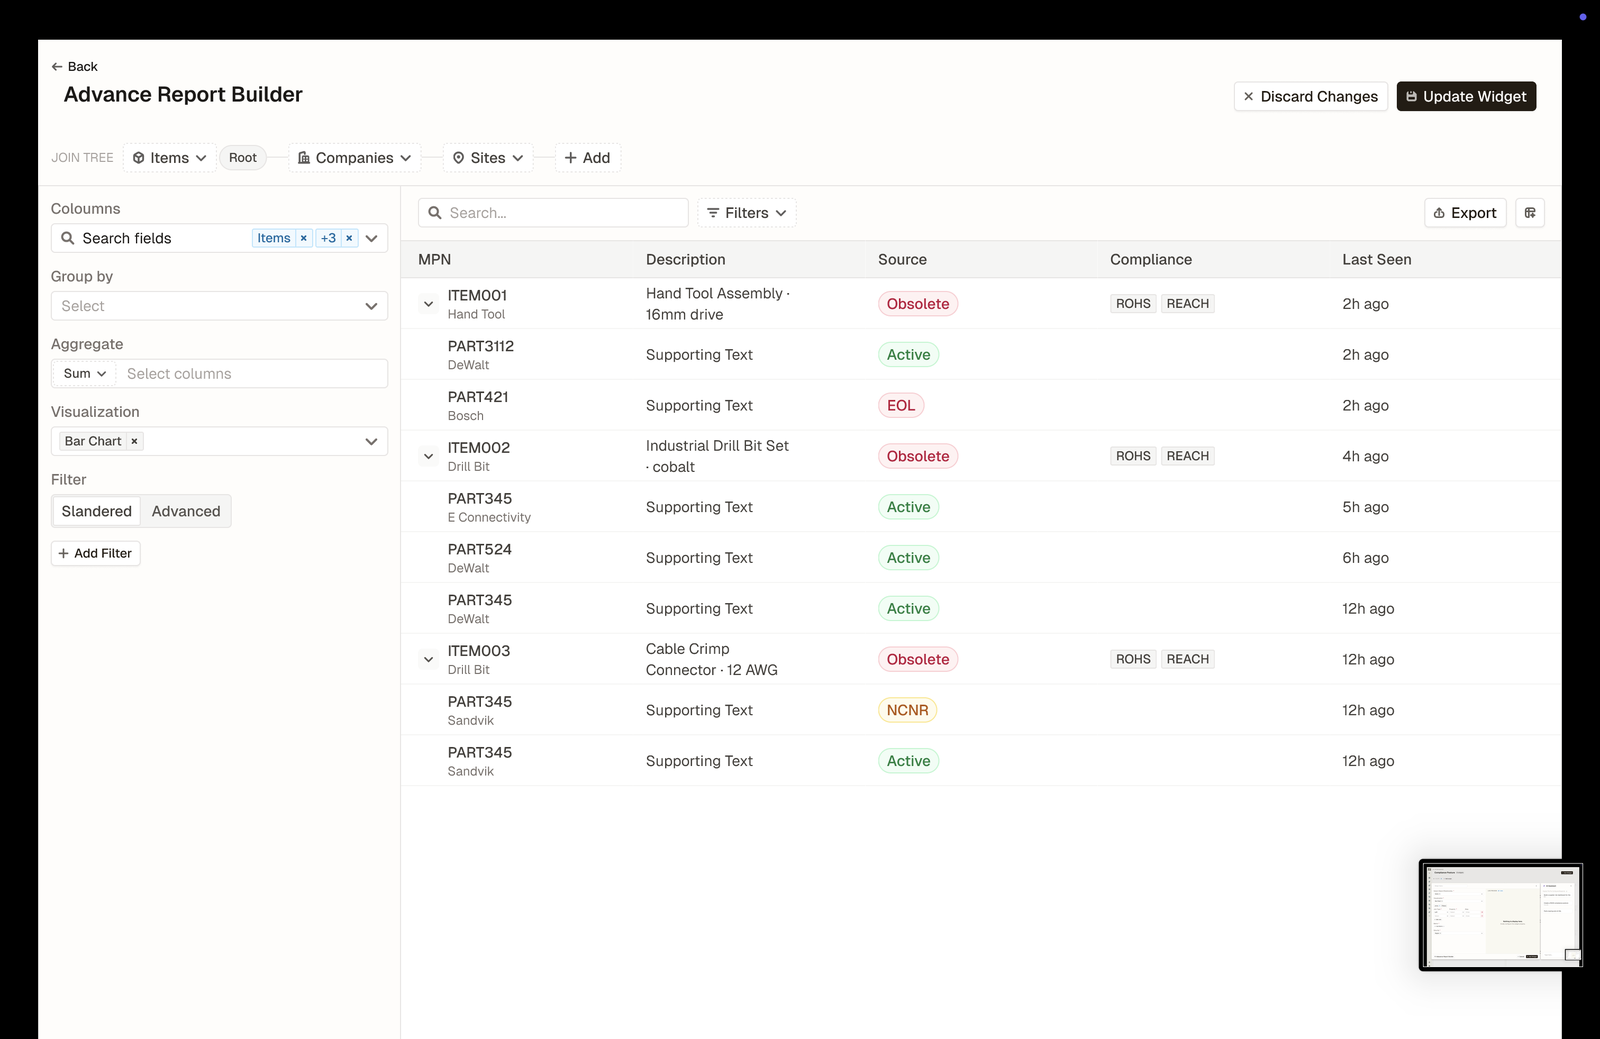
Task: Go back using the Back arrow link
Action: click(x=74, y=66)
